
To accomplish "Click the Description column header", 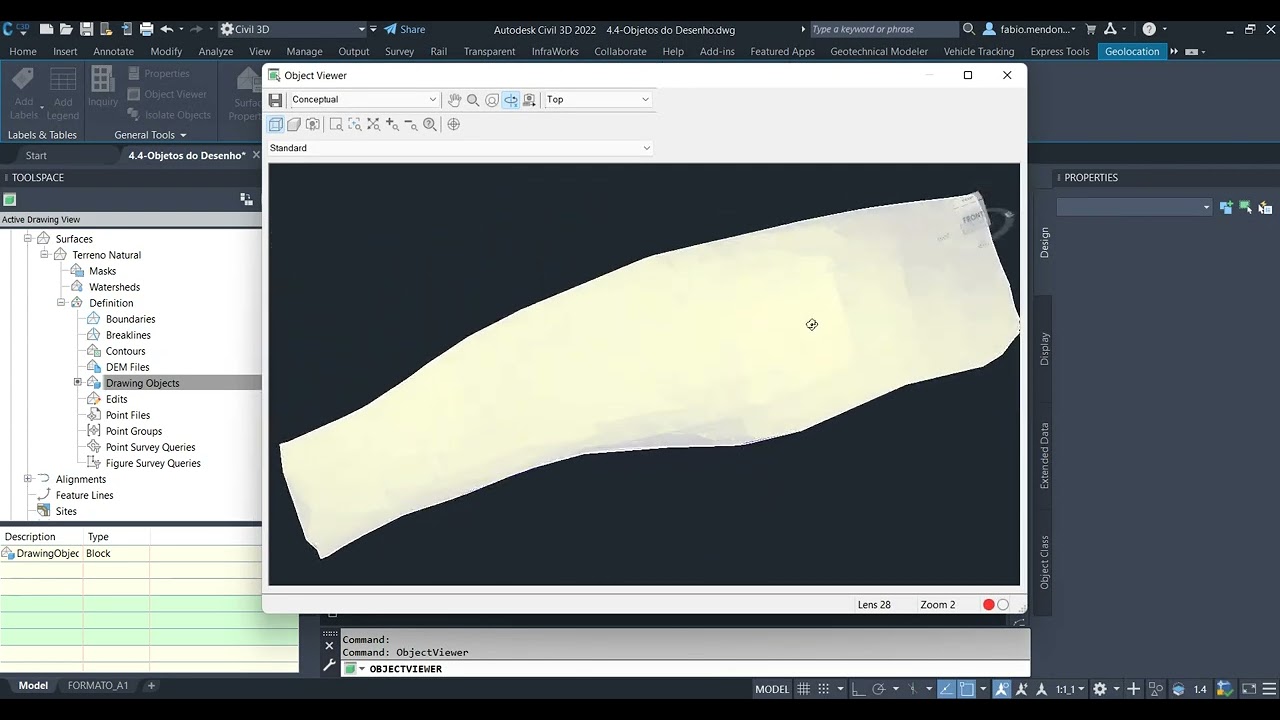I will click(41, 537).
